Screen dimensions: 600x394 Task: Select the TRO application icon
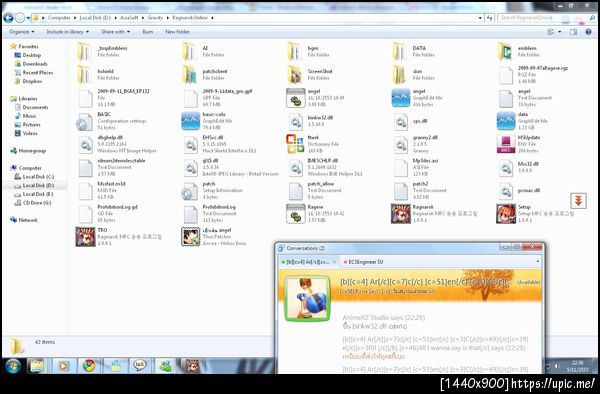pos(85,237)
